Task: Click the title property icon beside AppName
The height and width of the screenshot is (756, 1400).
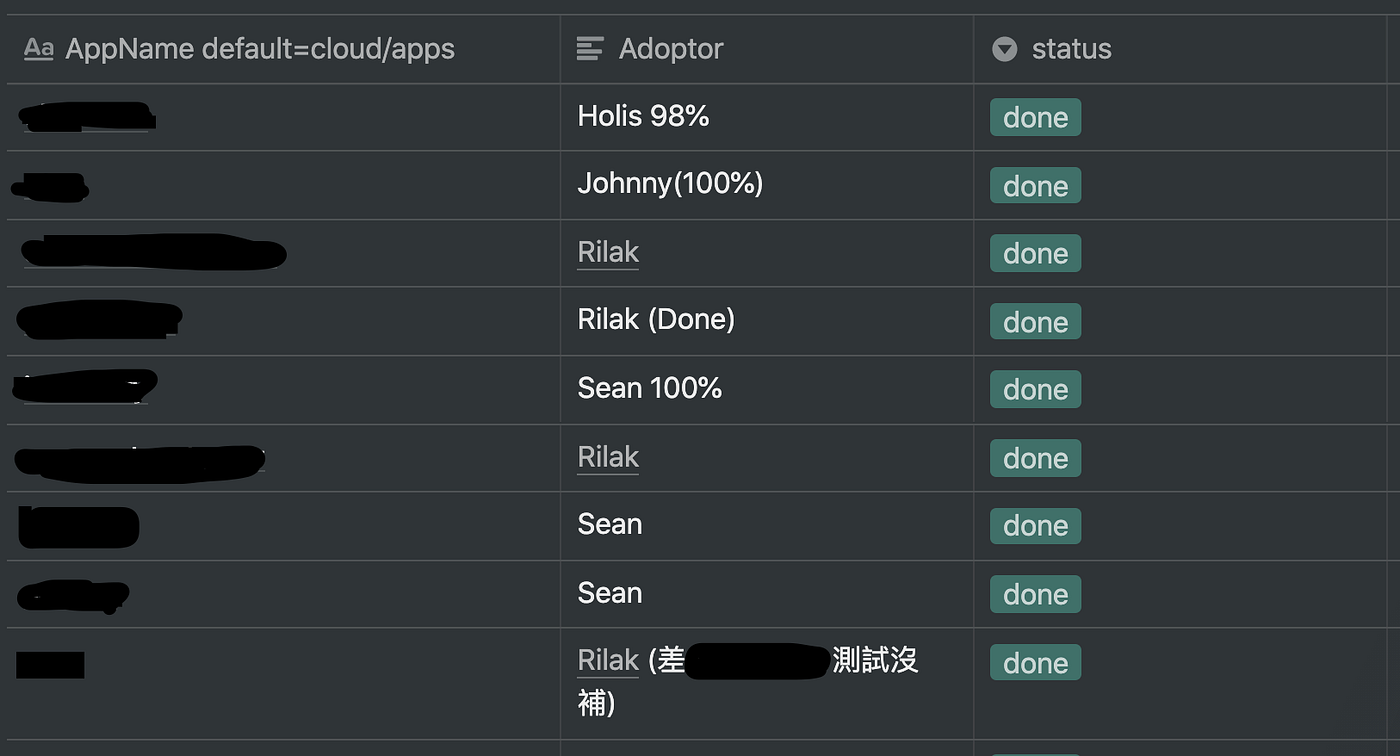Action: pos(38,49)
